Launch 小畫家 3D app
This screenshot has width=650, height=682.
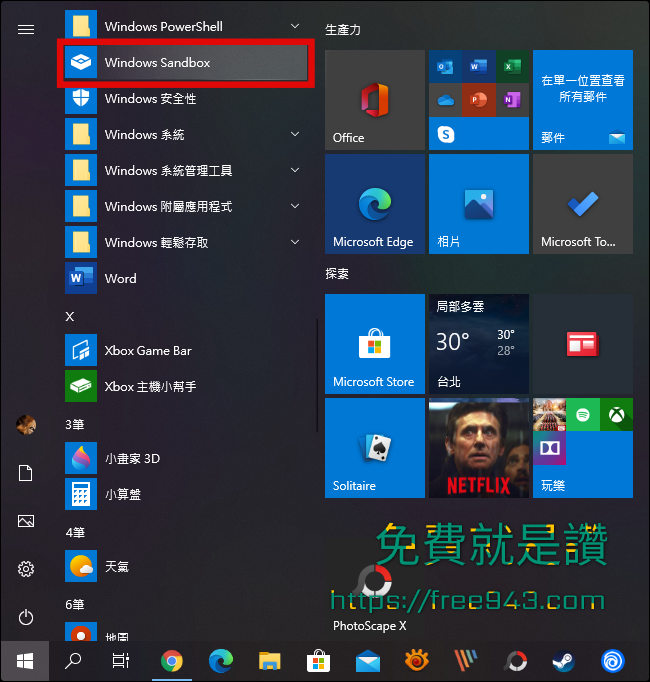pyautogui.click(x=186, y=458)
